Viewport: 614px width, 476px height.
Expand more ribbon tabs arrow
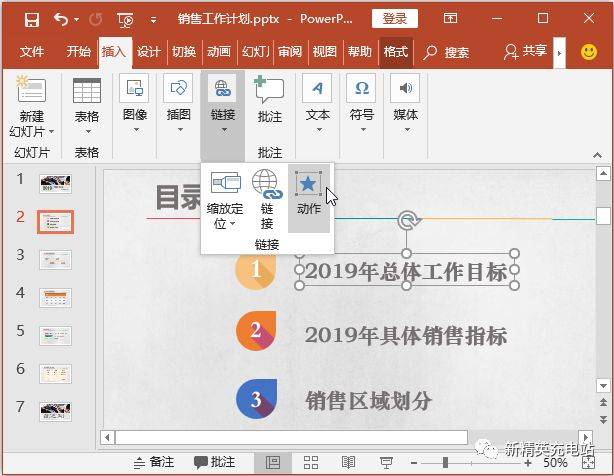[x=559, y=53]
